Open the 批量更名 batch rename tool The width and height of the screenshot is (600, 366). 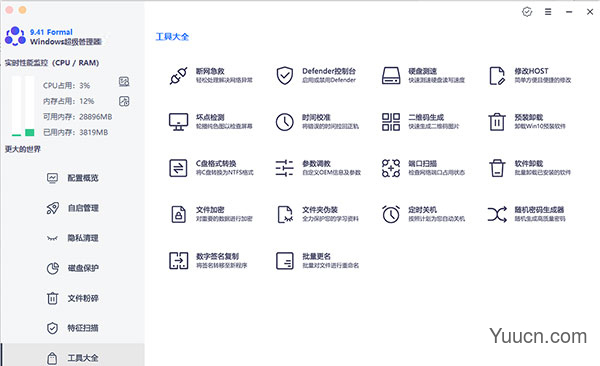[x=317, y=261]
